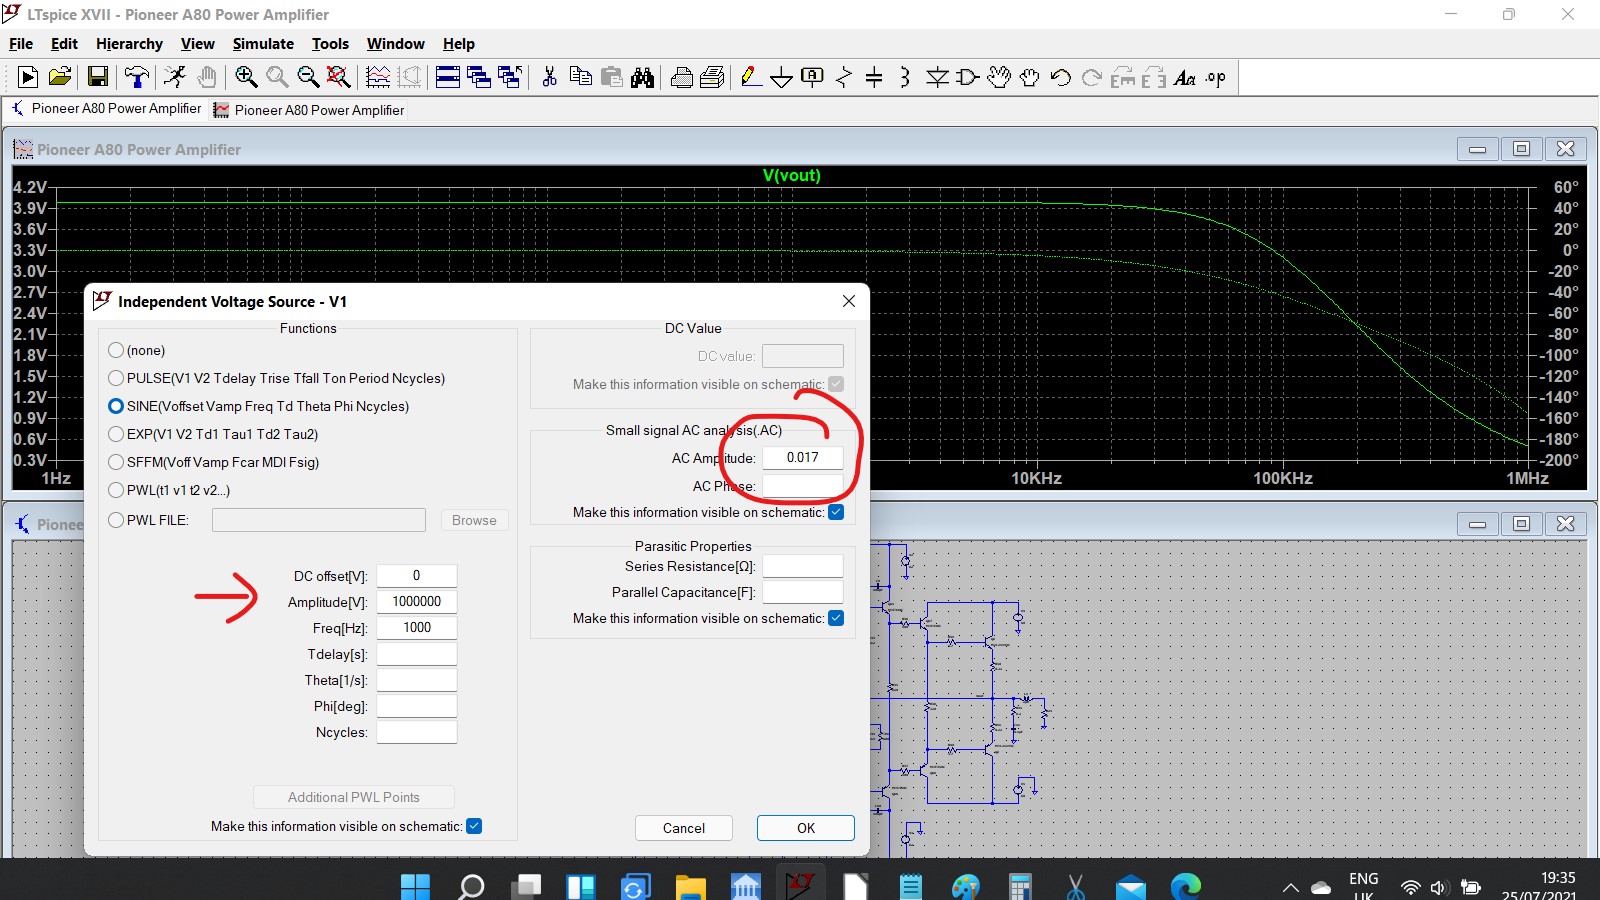Click the Freq[Hz] input field
This screenshot has width=1600, height=900.
pyautogui.click(x=417, y=628)
